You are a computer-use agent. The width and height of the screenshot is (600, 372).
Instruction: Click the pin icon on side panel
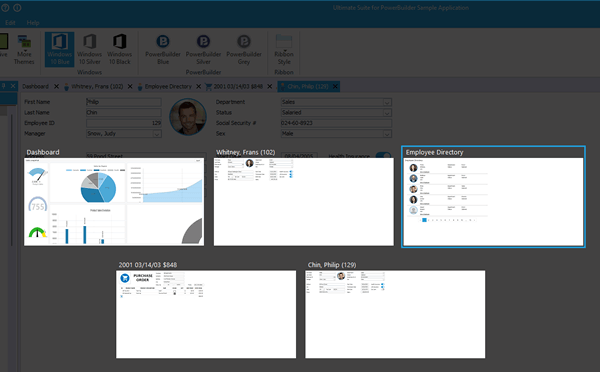pyautogui.click(x=3, y=86)
